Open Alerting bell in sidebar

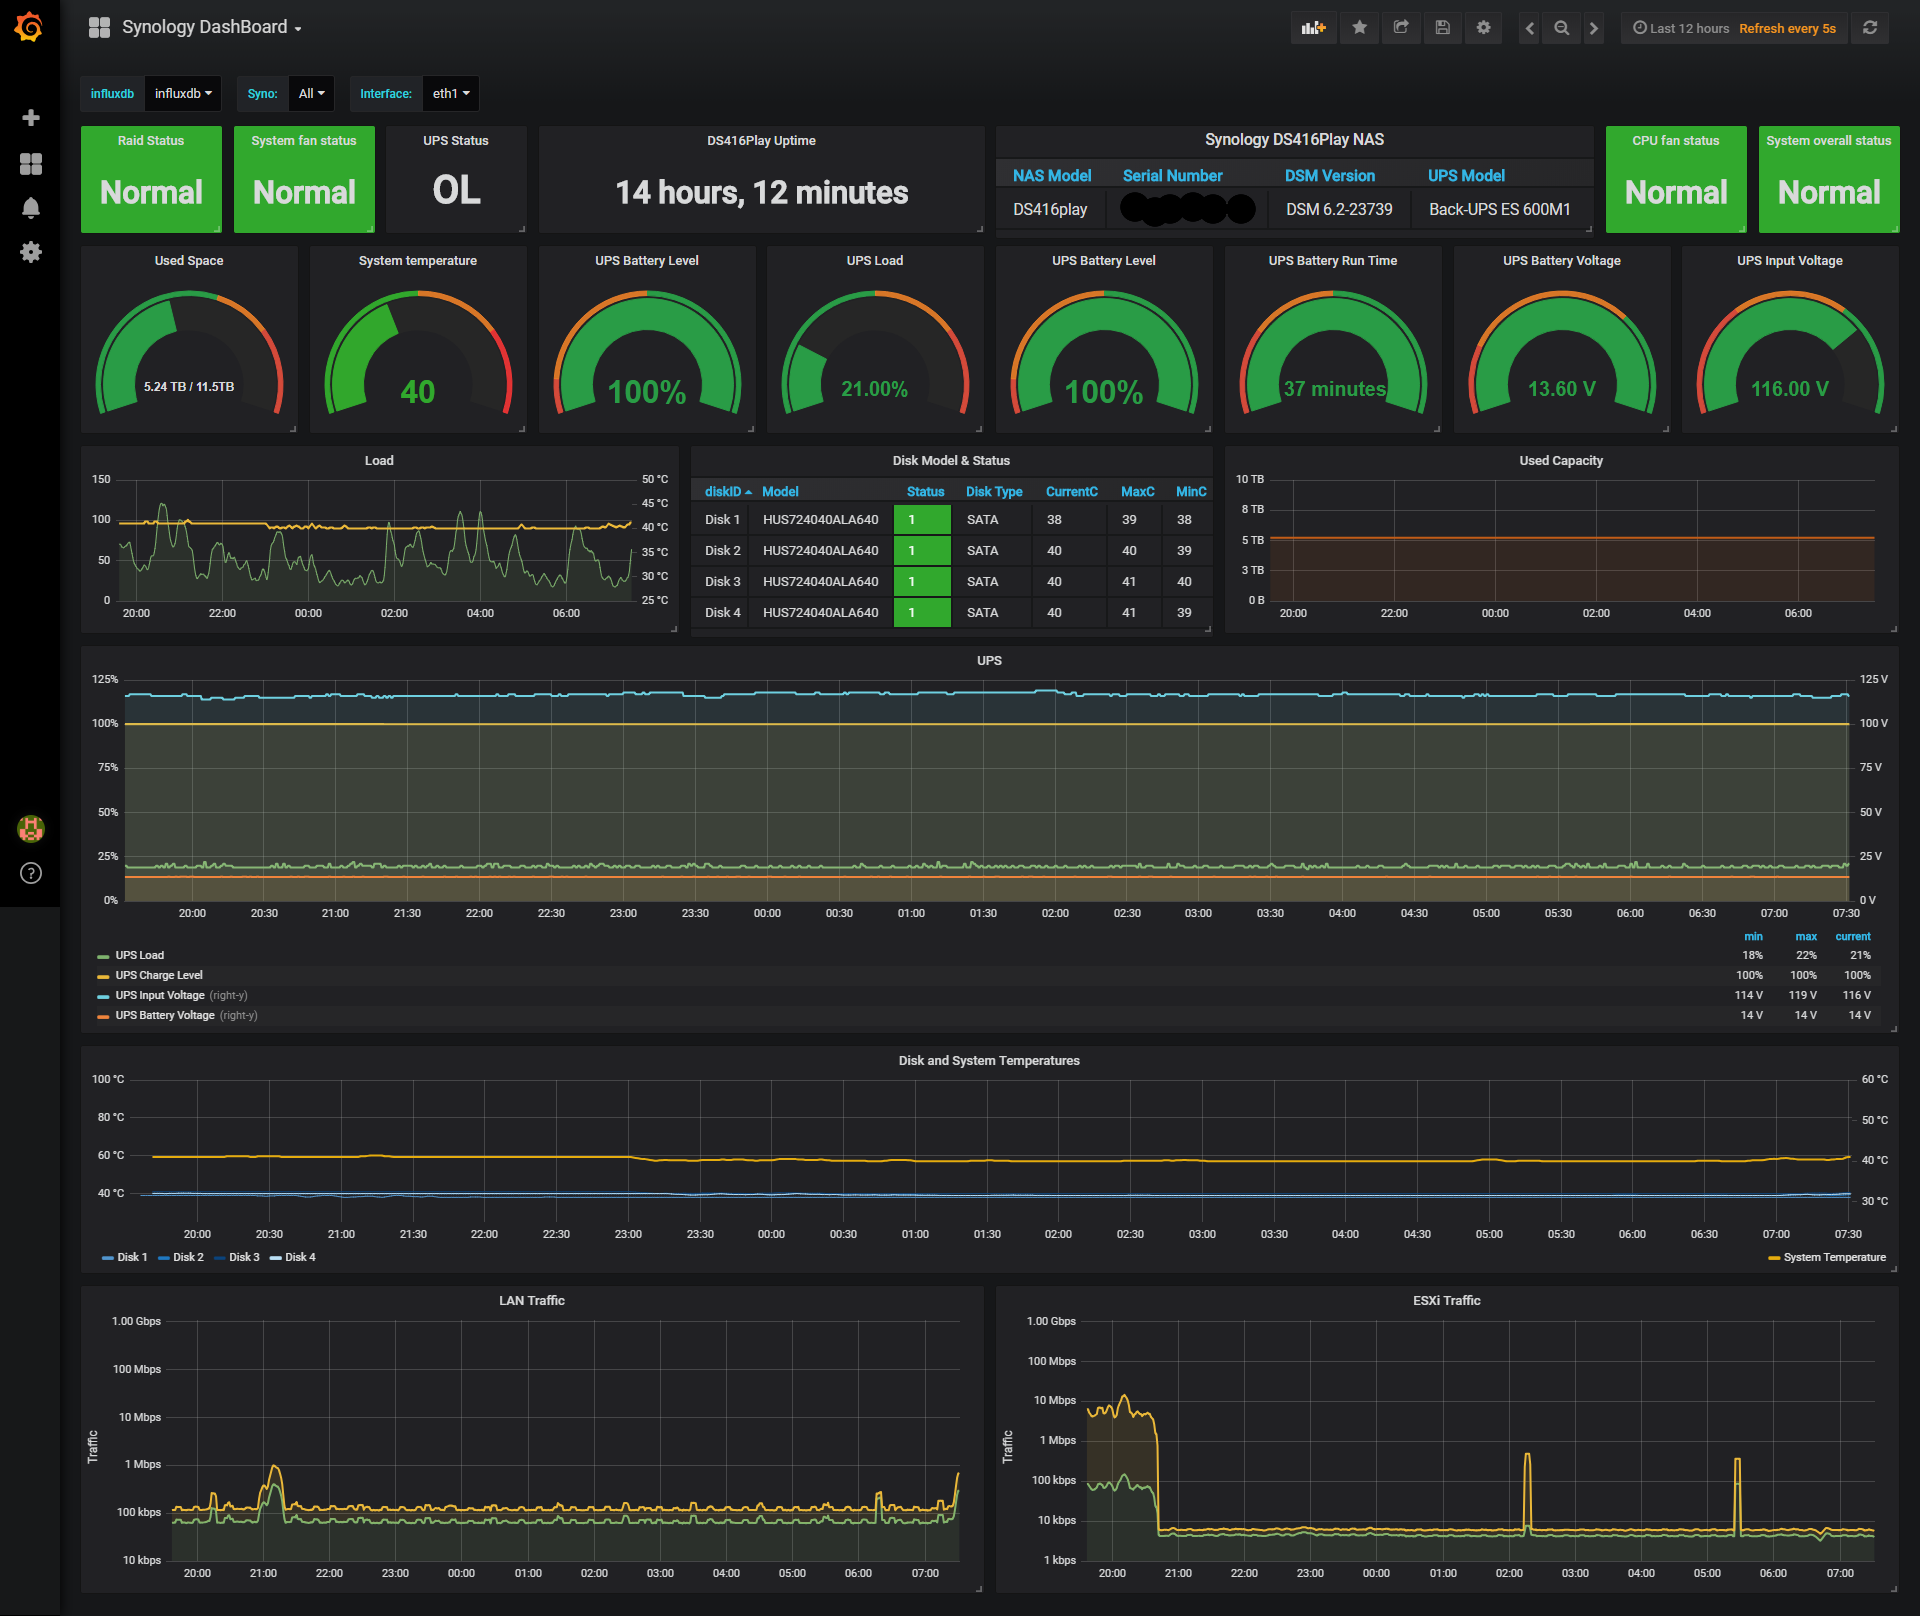click(x=31, y=208)
